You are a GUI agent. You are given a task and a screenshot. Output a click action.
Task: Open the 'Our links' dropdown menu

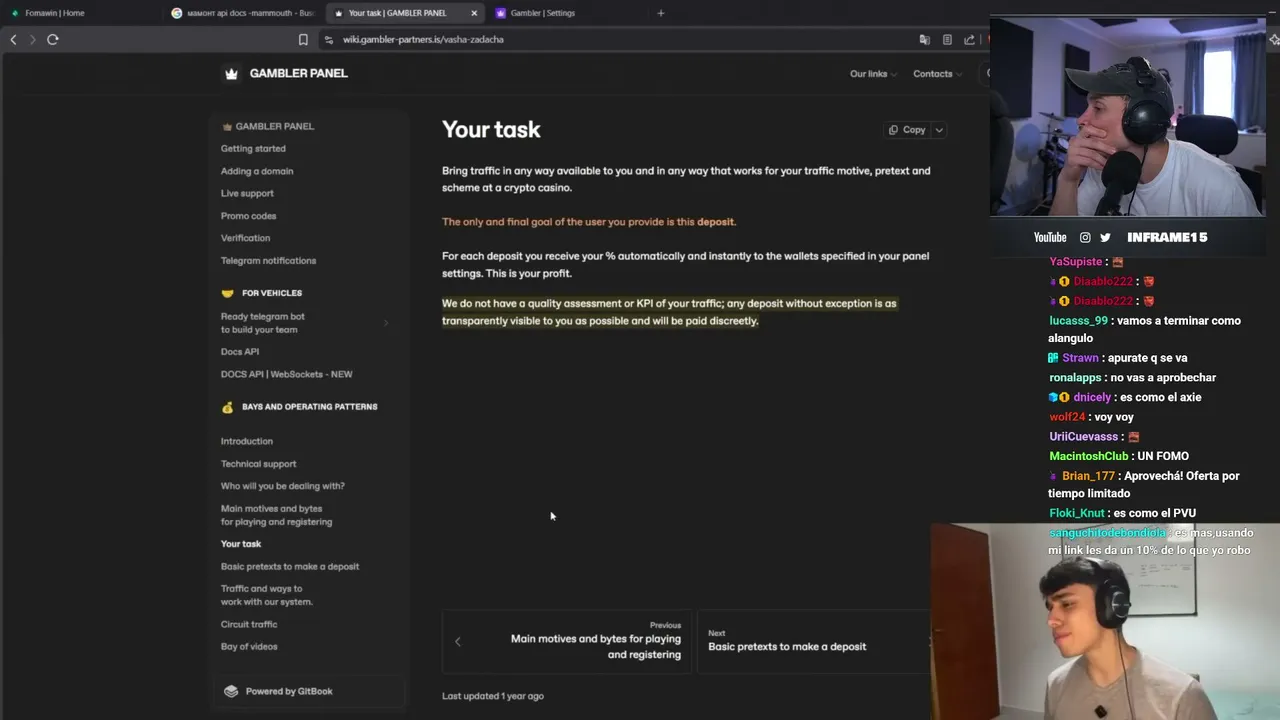[873, 74]
